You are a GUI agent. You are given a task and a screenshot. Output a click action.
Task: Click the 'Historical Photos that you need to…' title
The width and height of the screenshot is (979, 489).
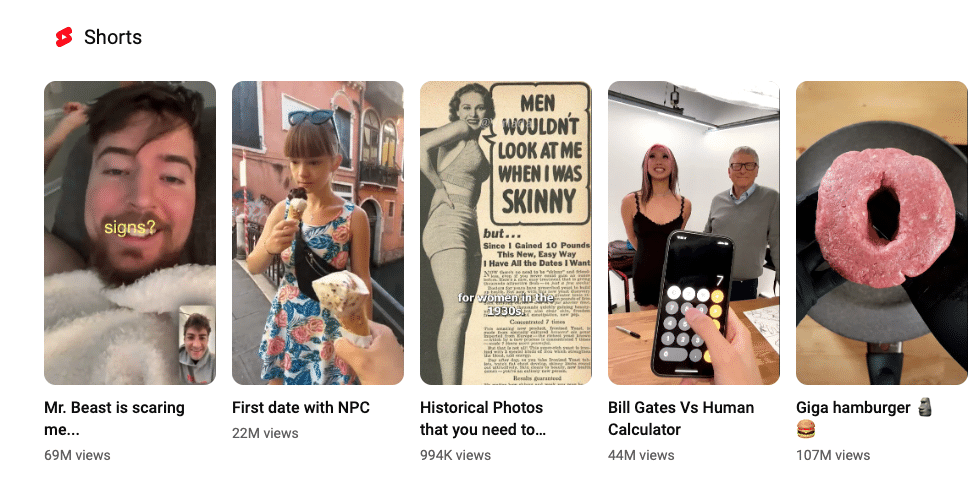coord(483,418)
